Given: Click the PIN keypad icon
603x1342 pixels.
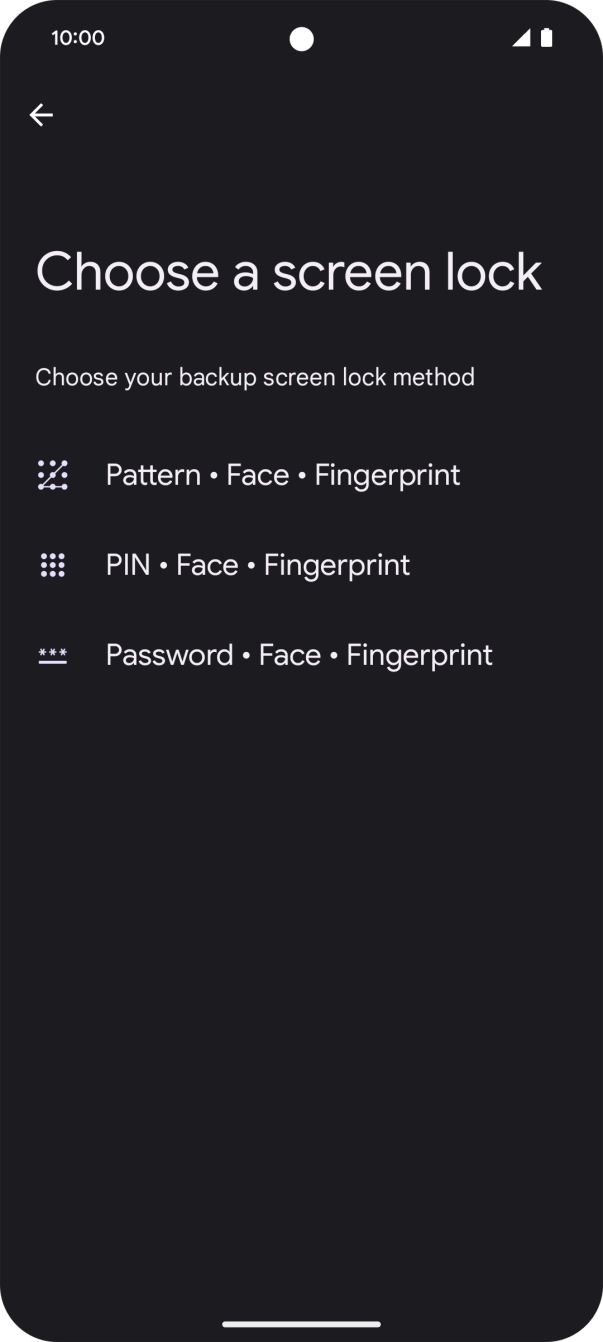Looking at the screenshot, I should [52, 564].
